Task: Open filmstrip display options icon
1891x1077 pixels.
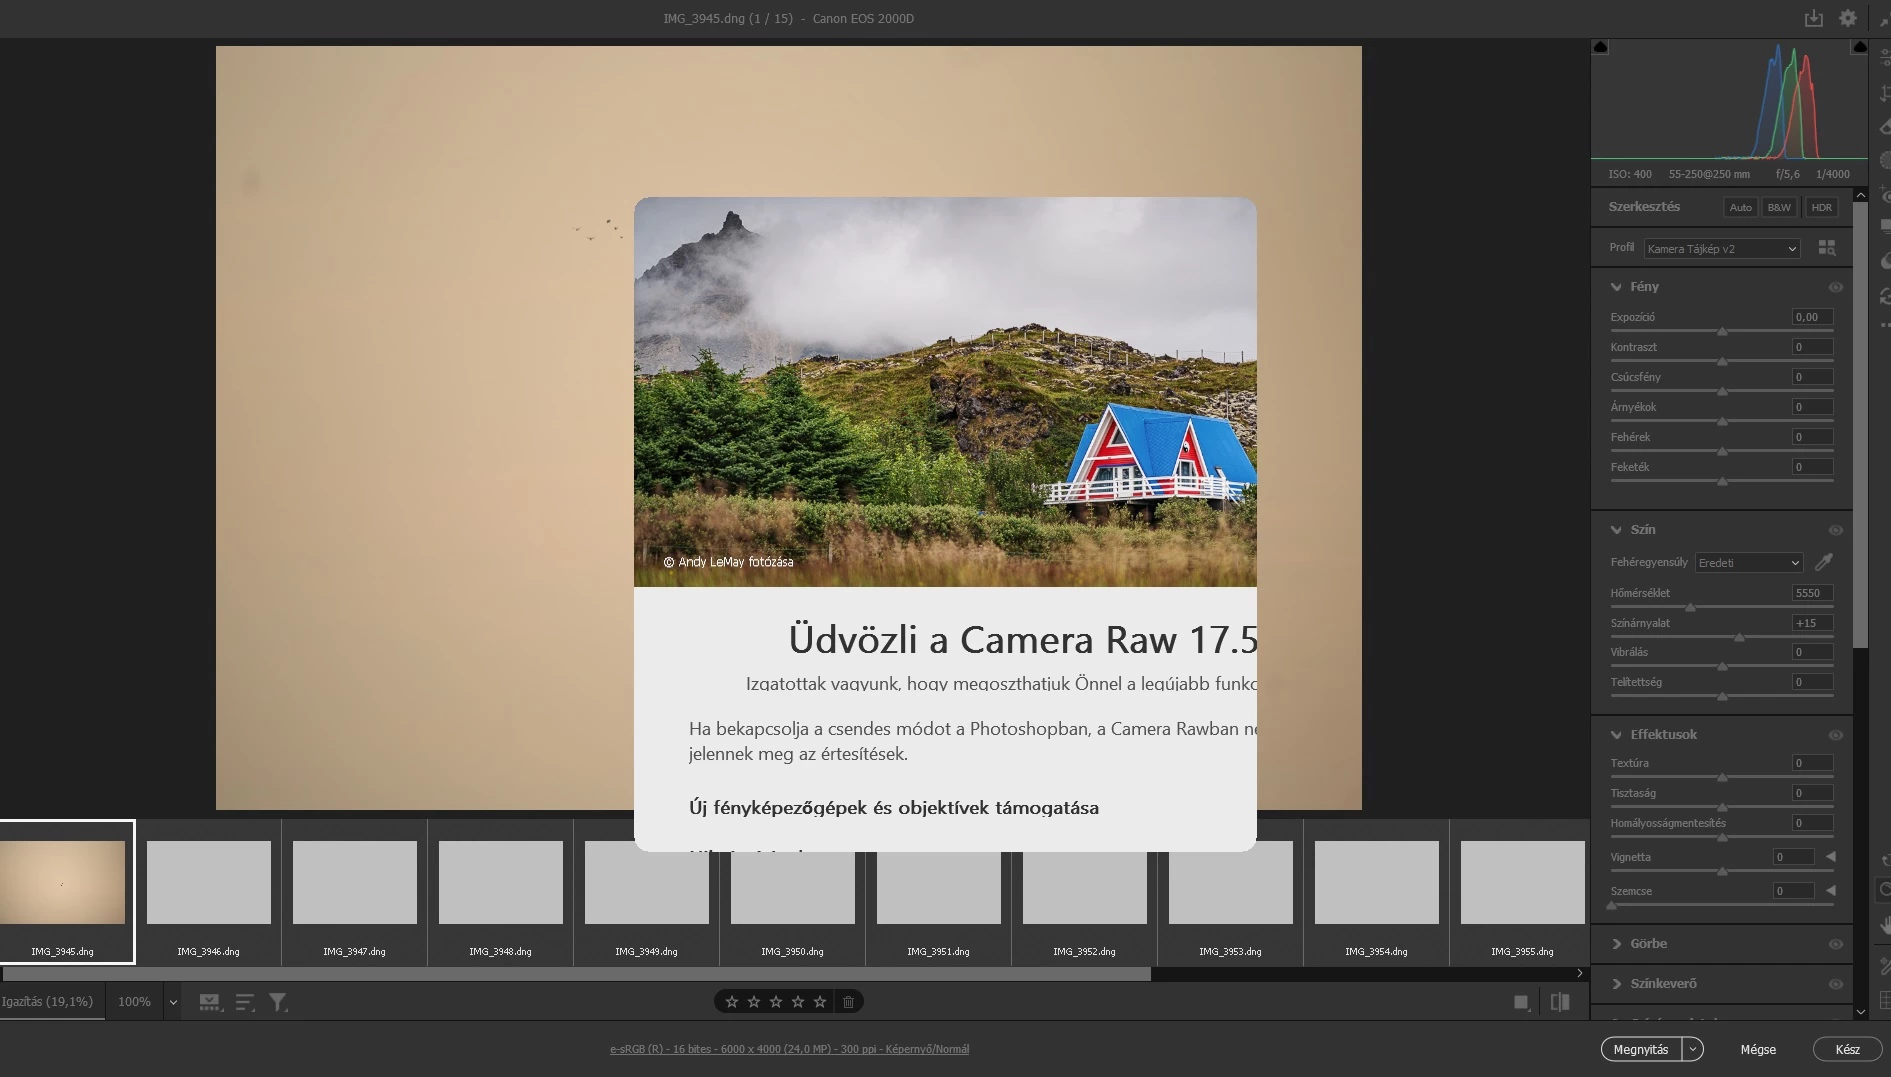Action: [x=210, y=1002]
